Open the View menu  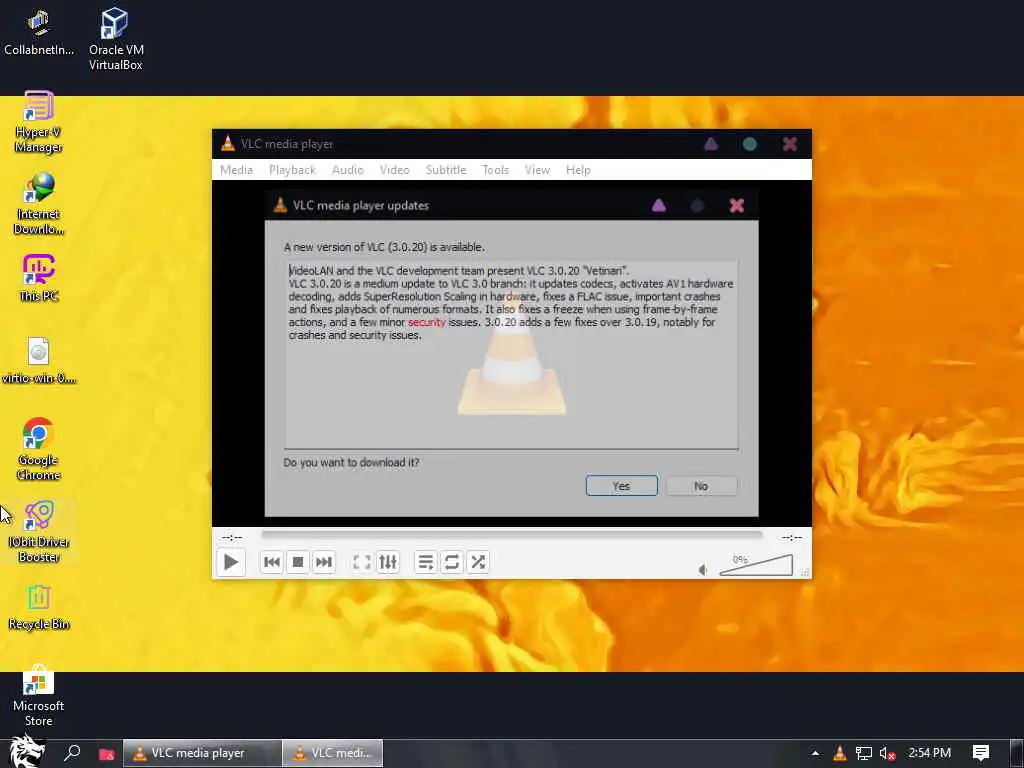tap(537, 170)
